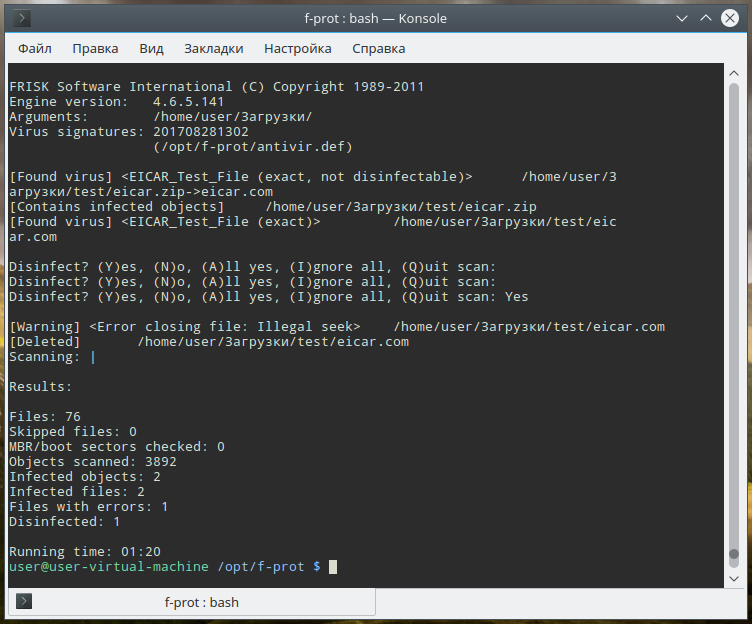Open the Справка menu
752x624 pixels.
[378, 48]
